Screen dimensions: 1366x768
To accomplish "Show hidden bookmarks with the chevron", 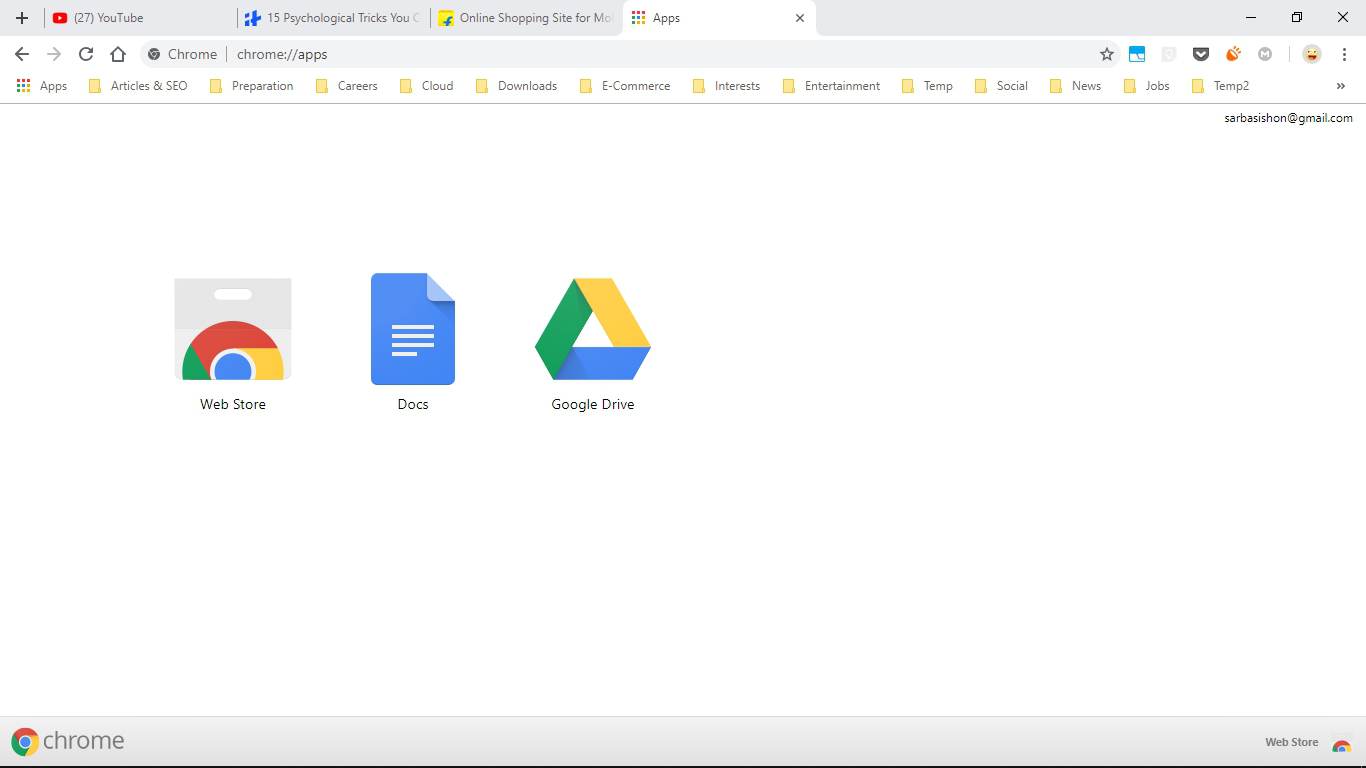I will click(1341, 86).
